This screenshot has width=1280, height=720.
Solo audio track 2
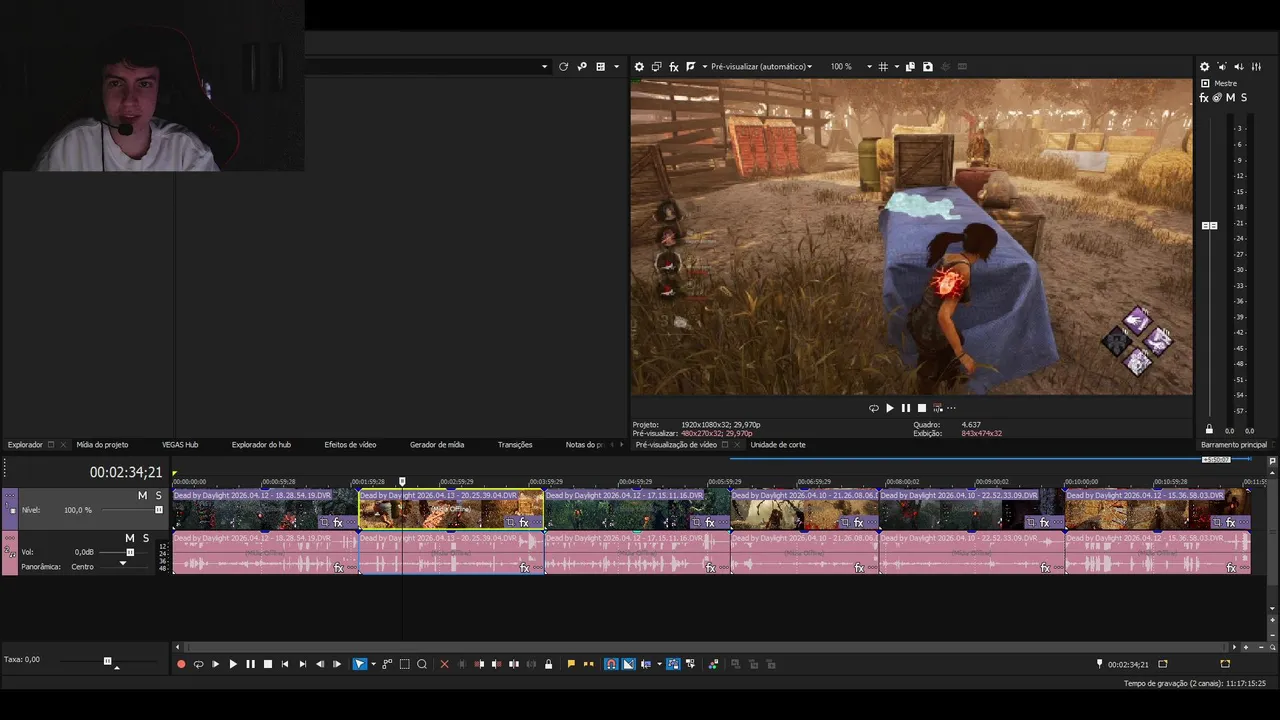(145, 538)
